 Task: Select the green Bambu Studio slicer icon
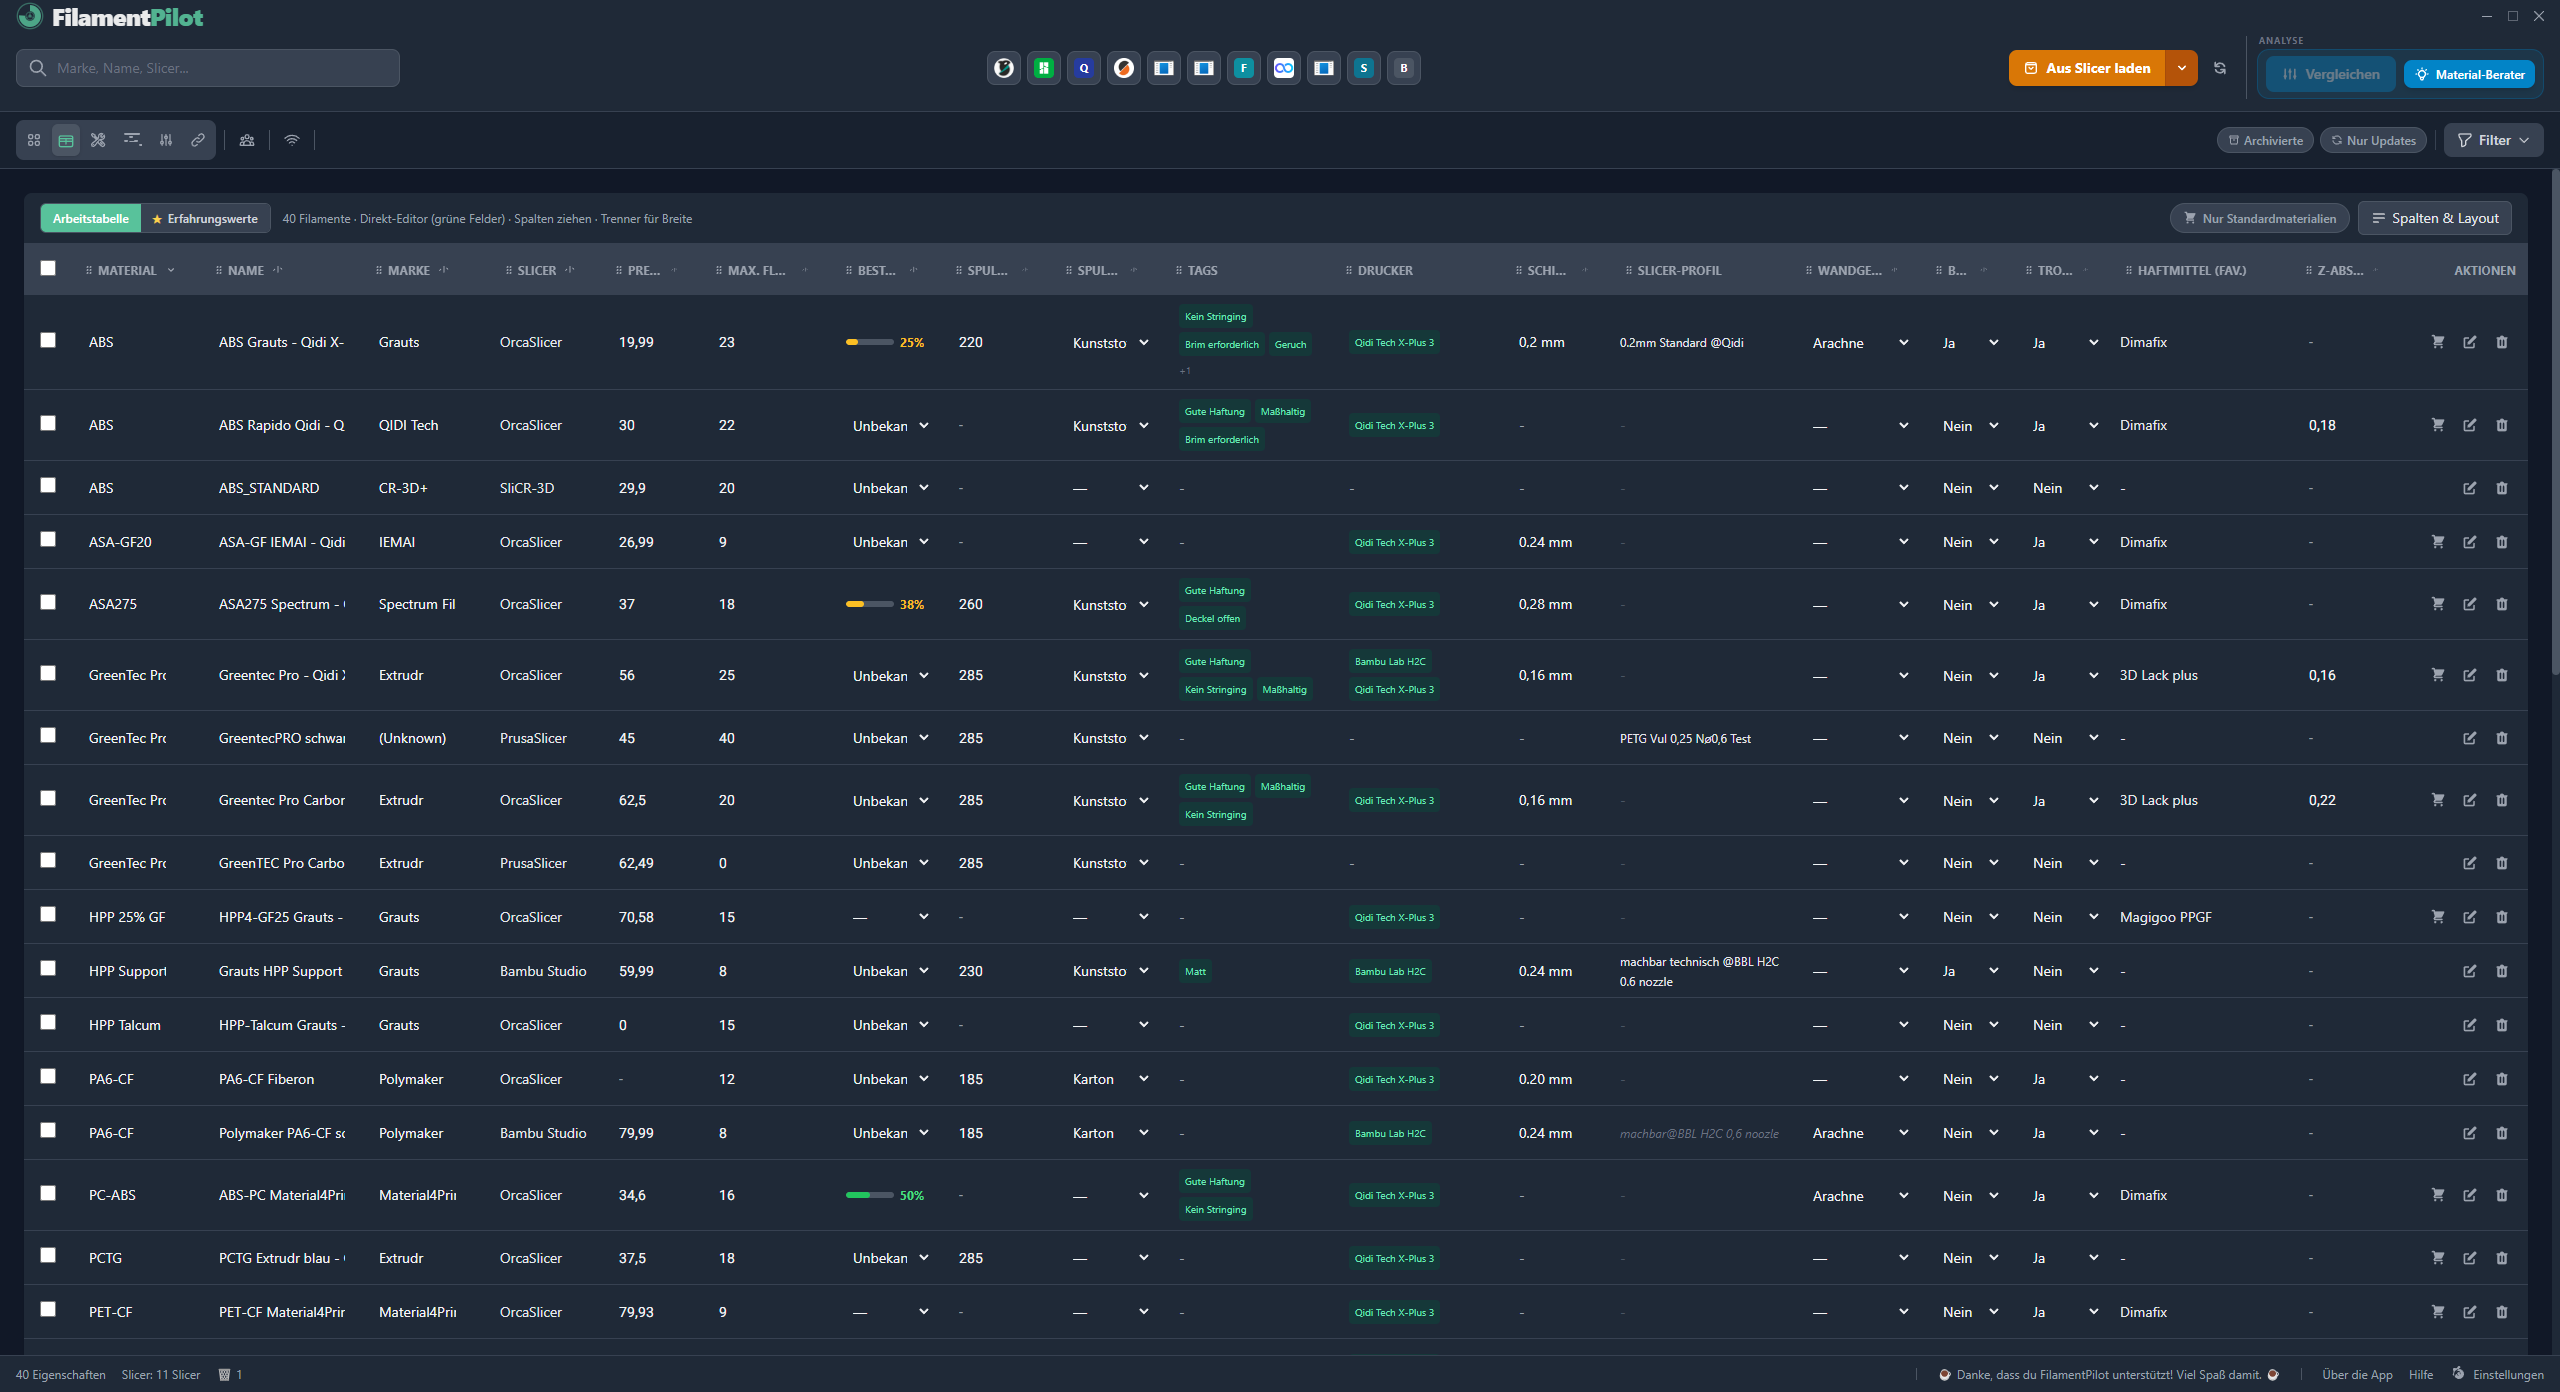point(1044,68)
